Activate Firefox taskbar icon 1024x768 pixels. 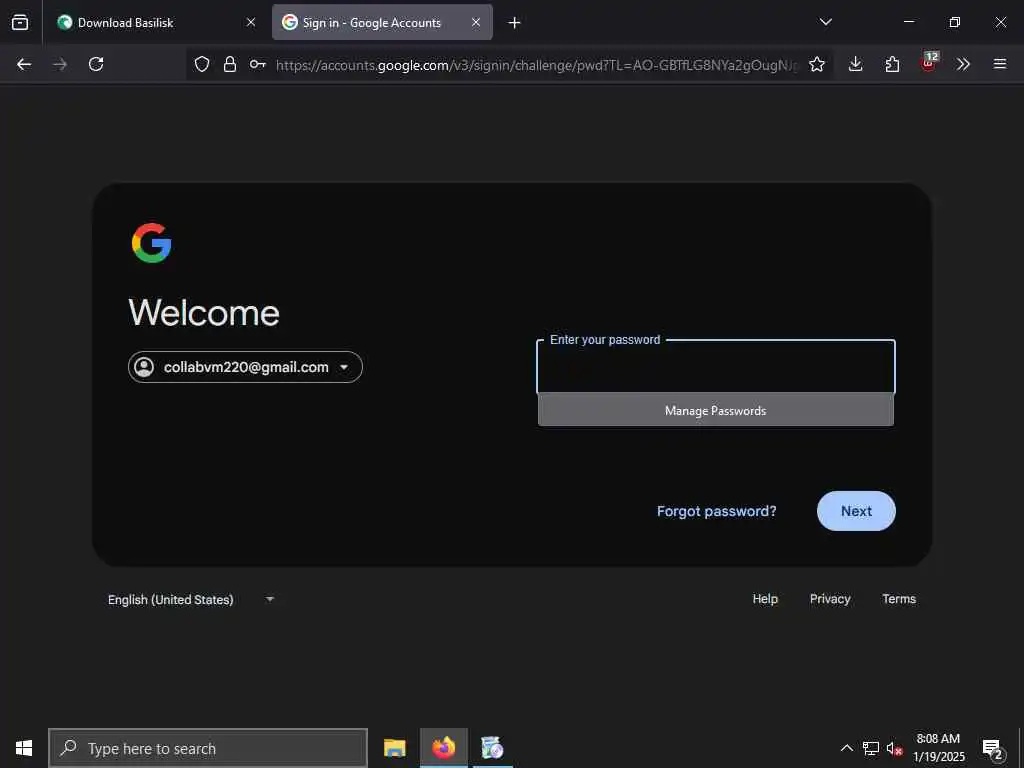[x=443, y=748]
